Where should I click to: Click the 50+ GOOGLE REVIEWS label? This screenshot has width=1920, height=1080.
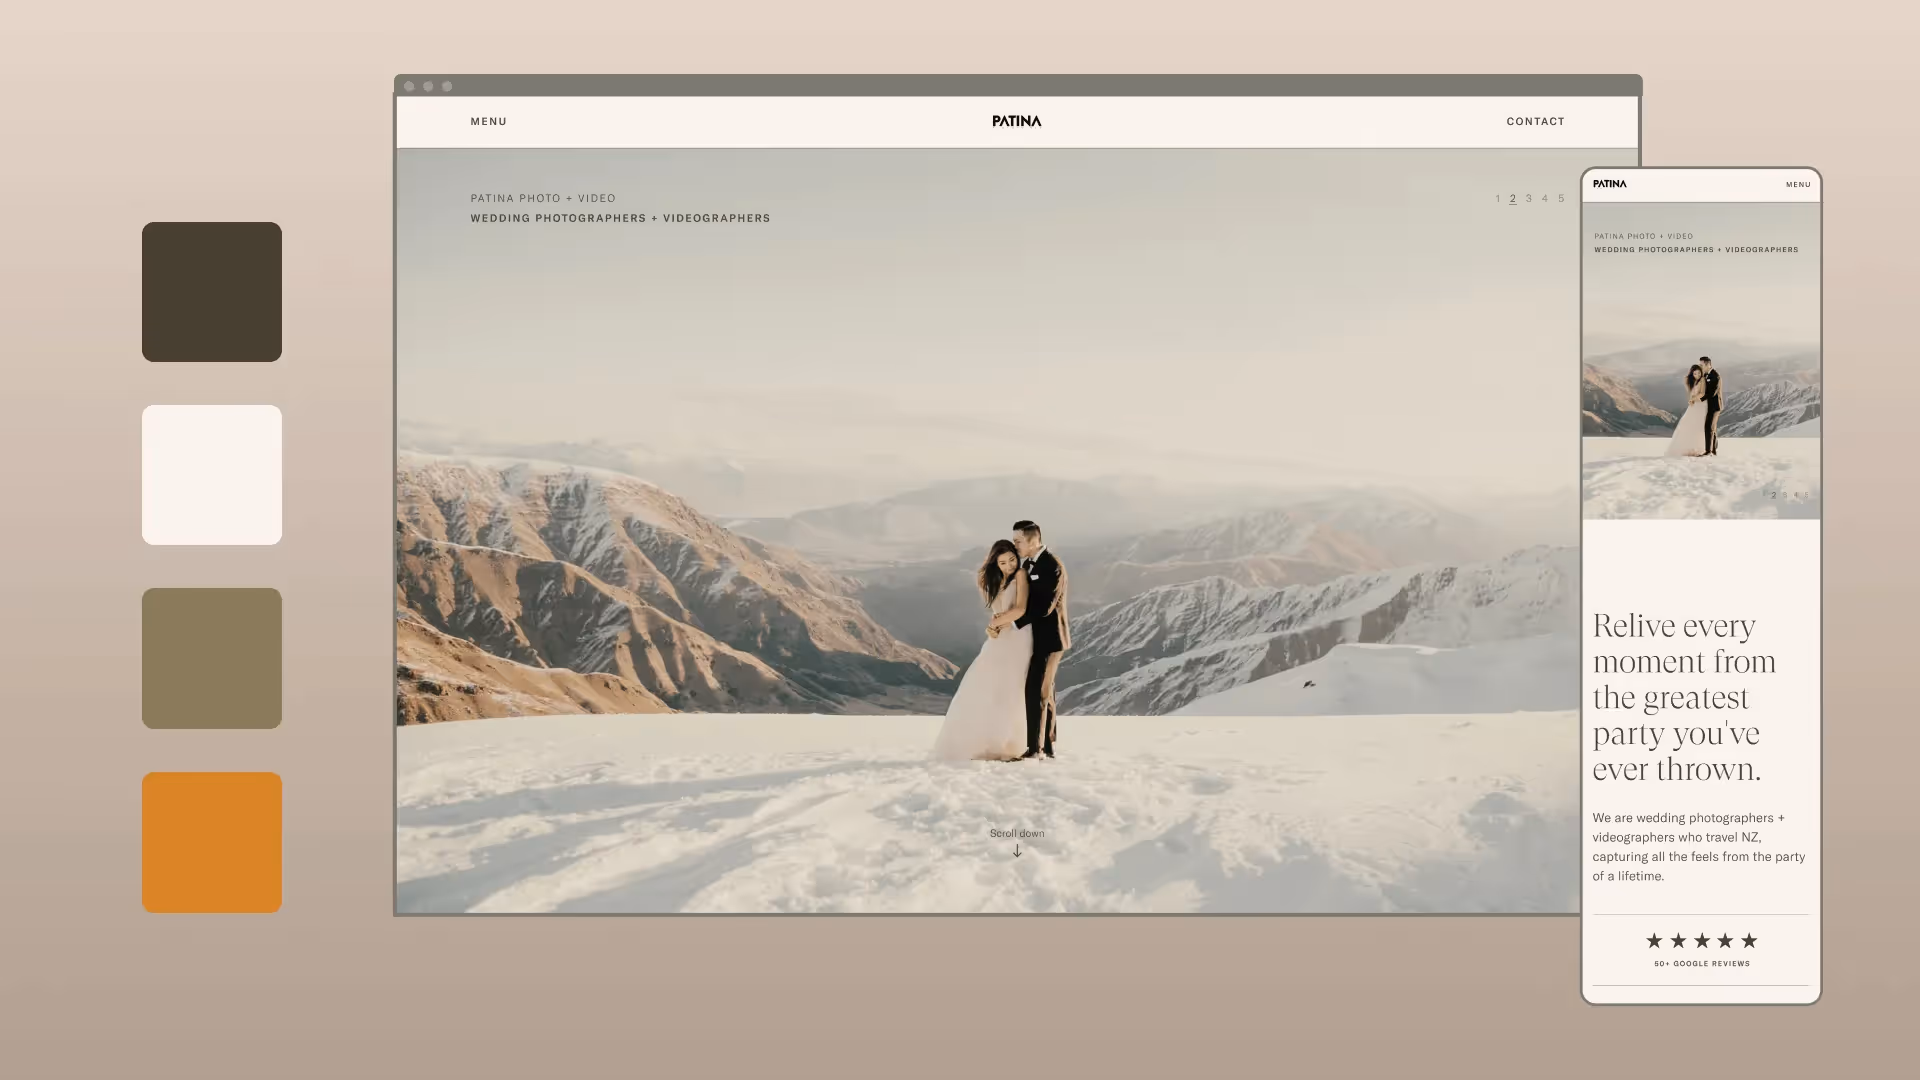coord(1701,963)
